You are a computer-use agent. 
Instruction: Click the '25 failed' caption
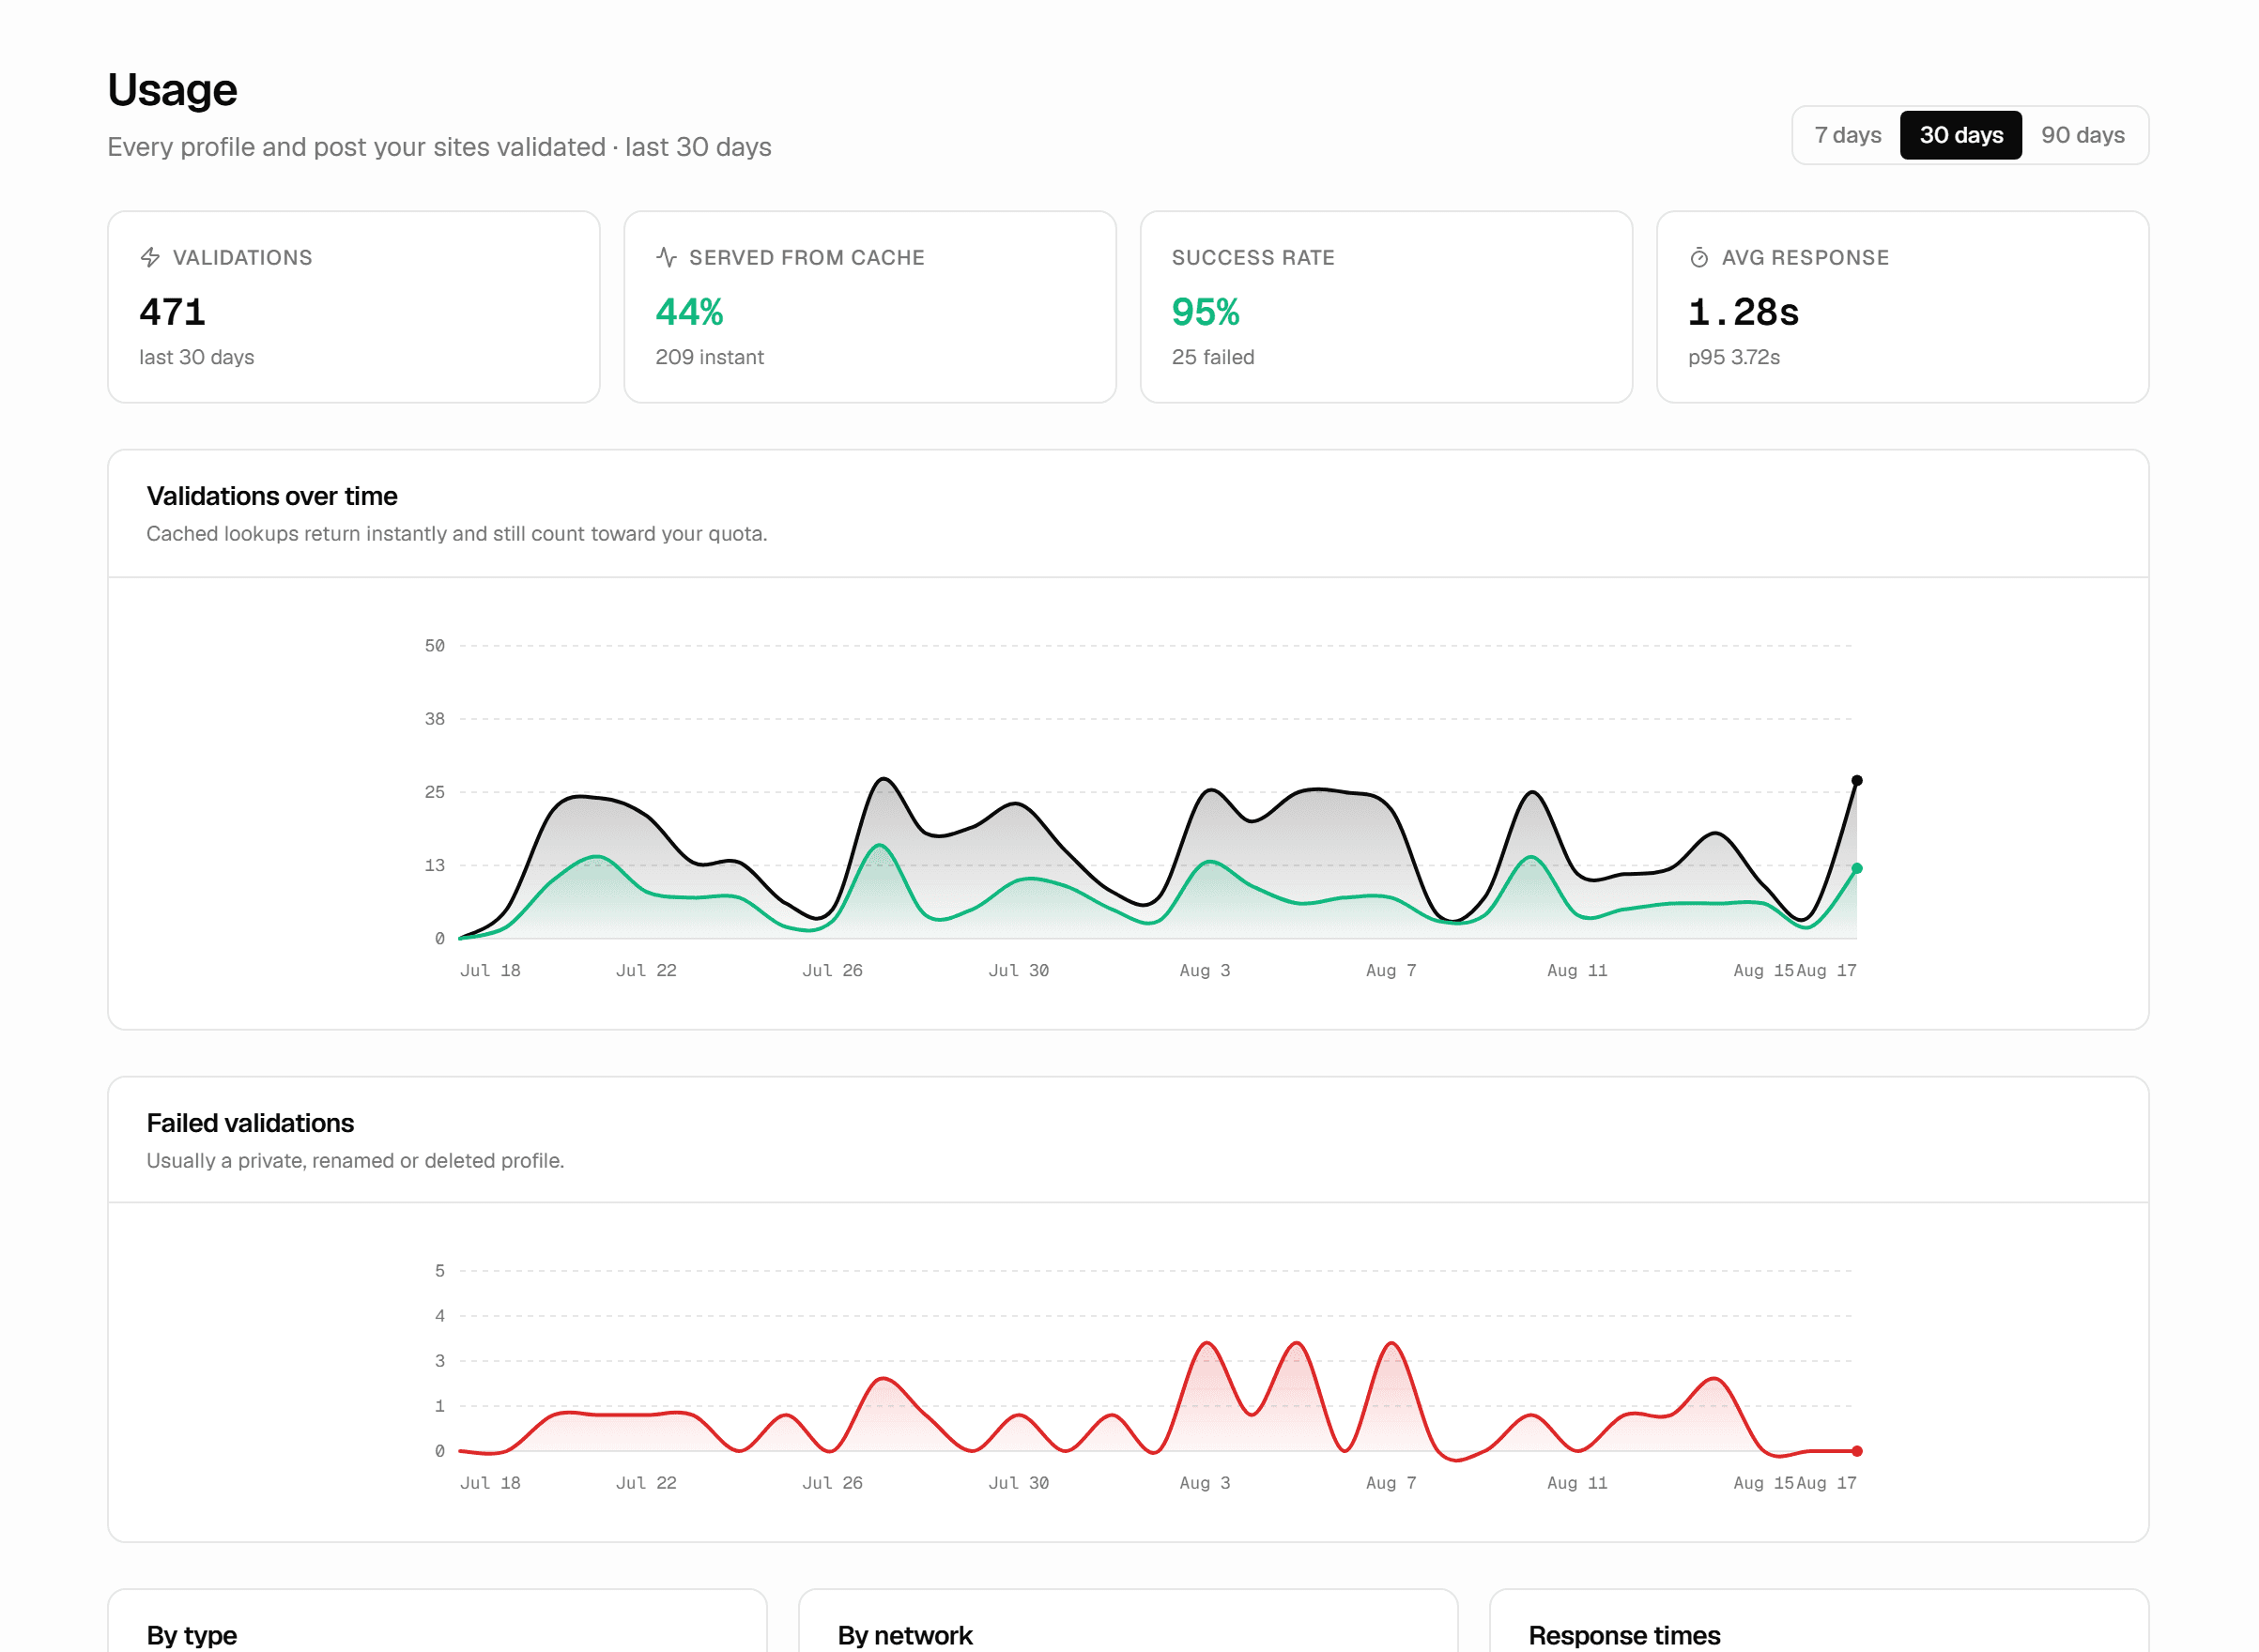tap(1212, 357)
